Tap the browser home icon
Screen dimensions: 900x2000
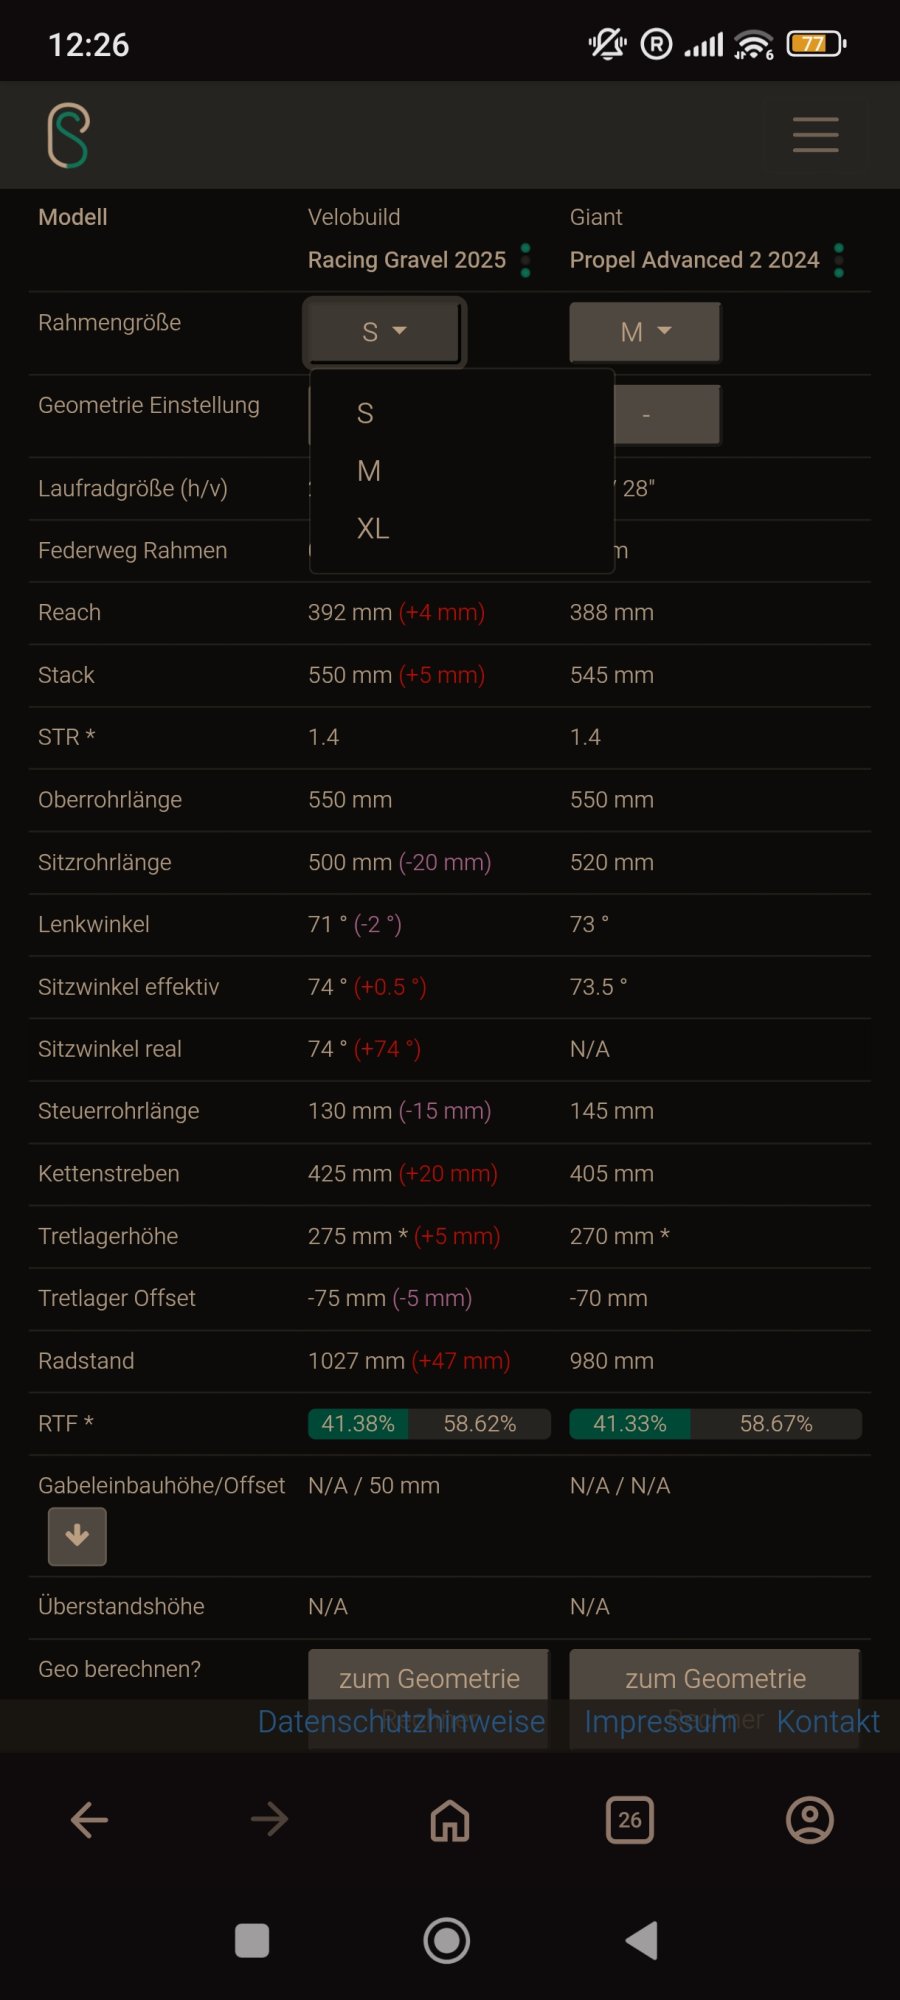(x=449, y=1820)
